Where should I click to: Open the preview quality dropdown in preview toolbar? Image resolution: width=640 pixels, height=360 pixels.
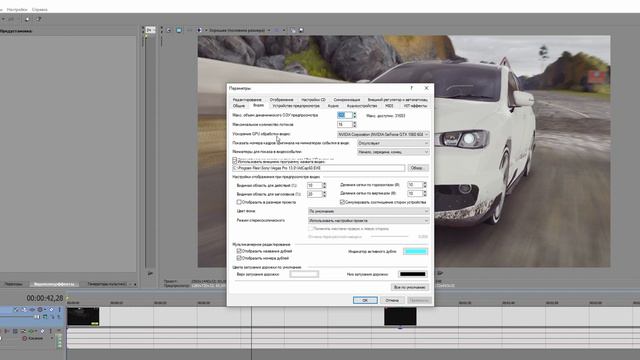[240, 30]
